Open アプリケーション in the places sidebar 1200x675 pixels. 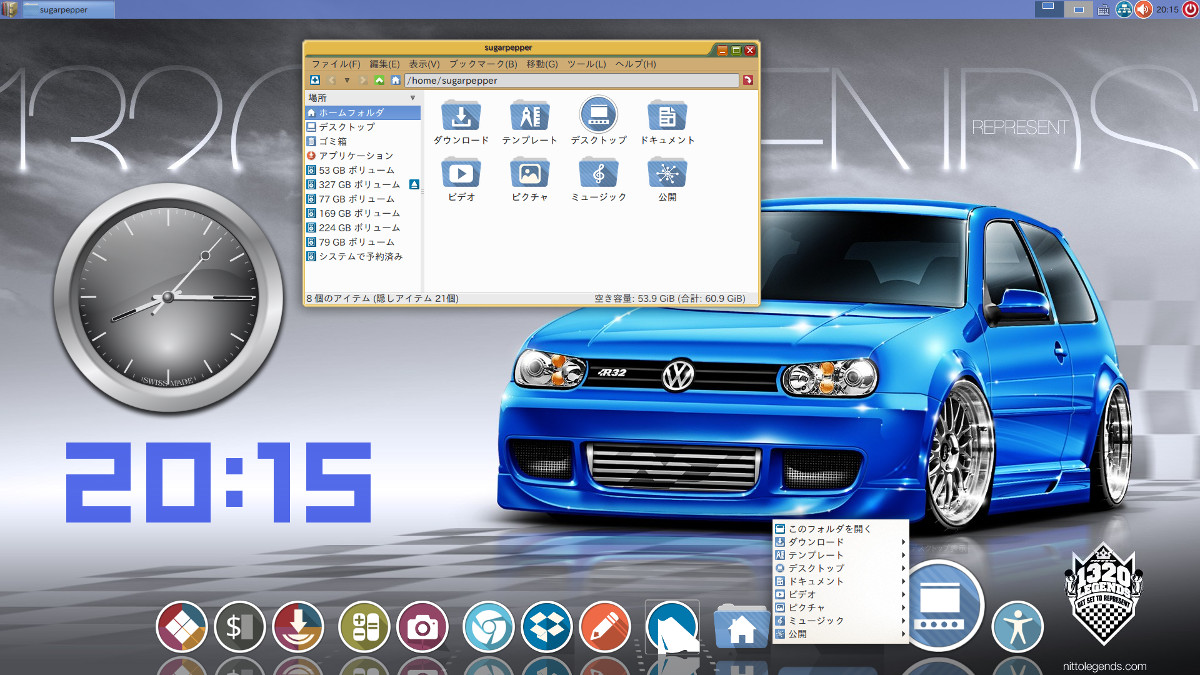tap(363, 156)
